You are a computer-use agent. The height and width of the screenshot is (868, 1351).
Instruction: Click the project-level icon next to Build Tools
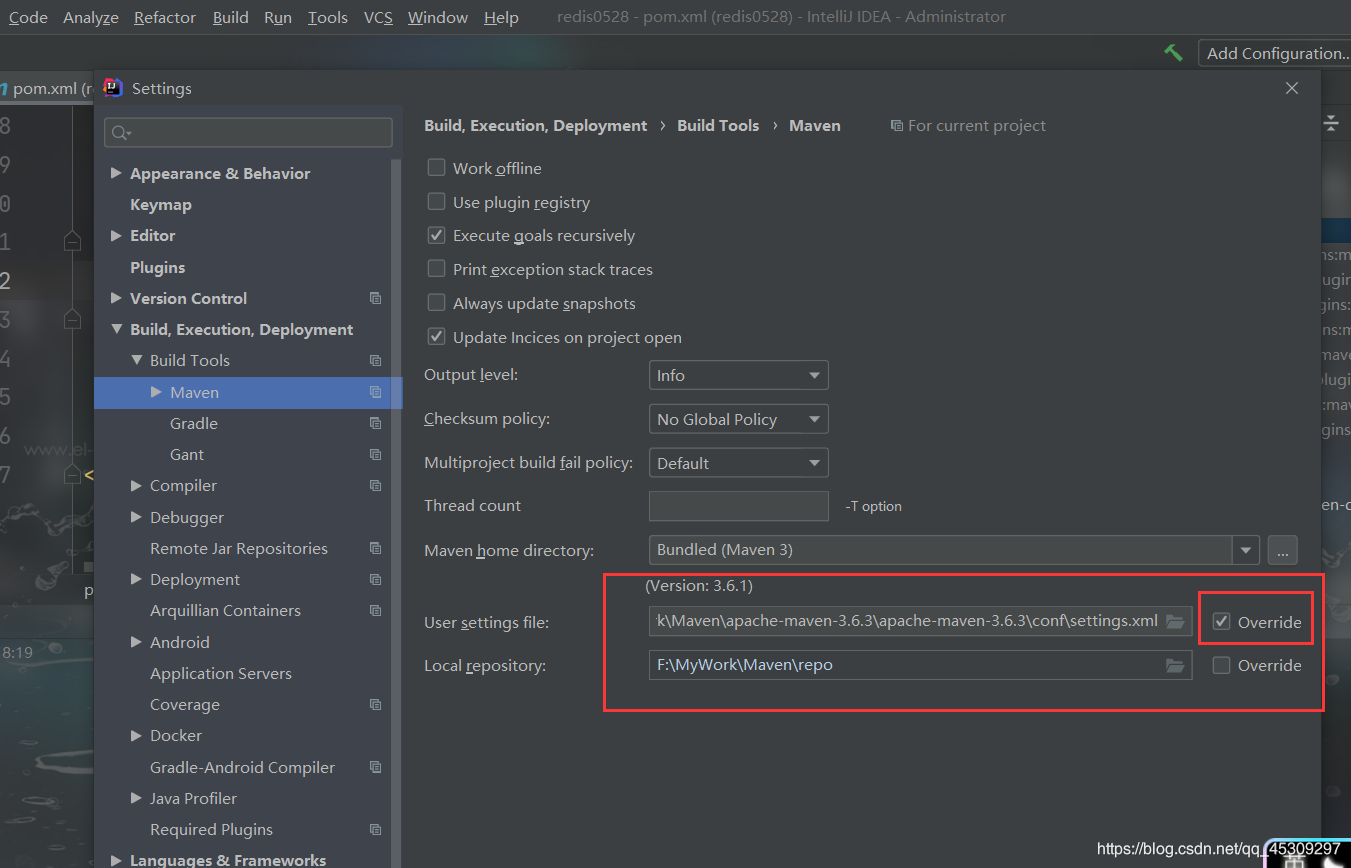click(375, 360)
